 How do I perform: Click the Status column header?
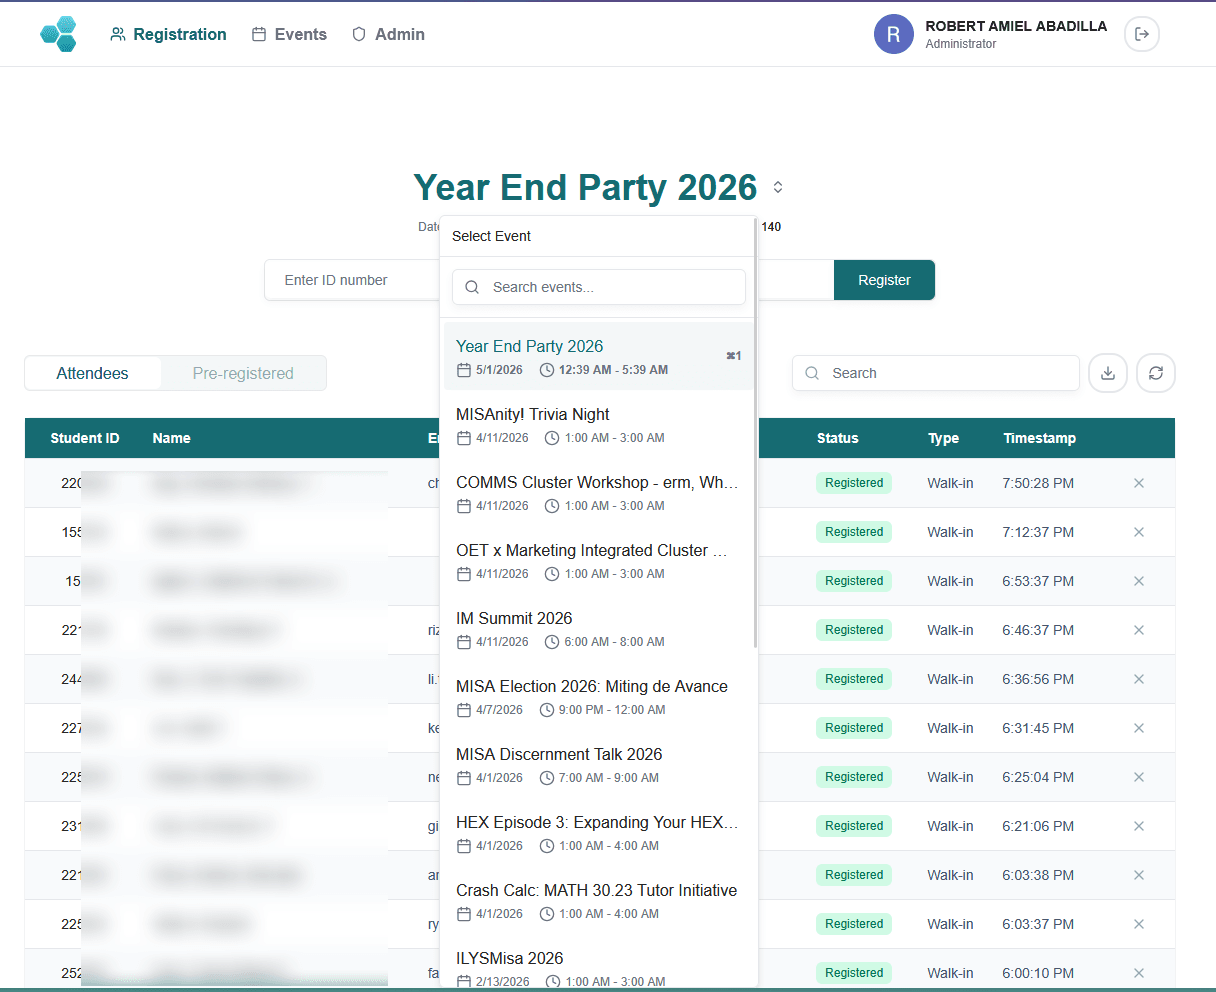837,438
